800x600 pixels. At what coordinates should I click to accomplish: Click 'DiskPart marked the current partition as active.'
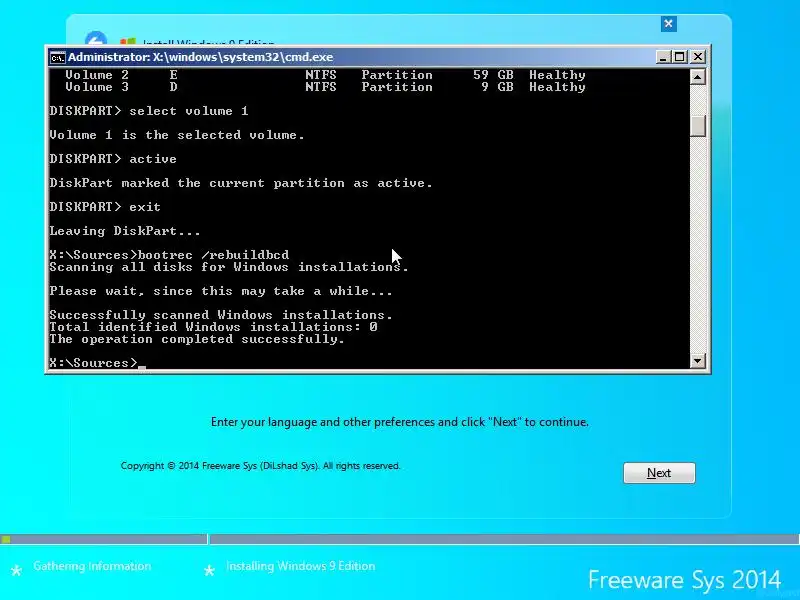tap(241, 183)
